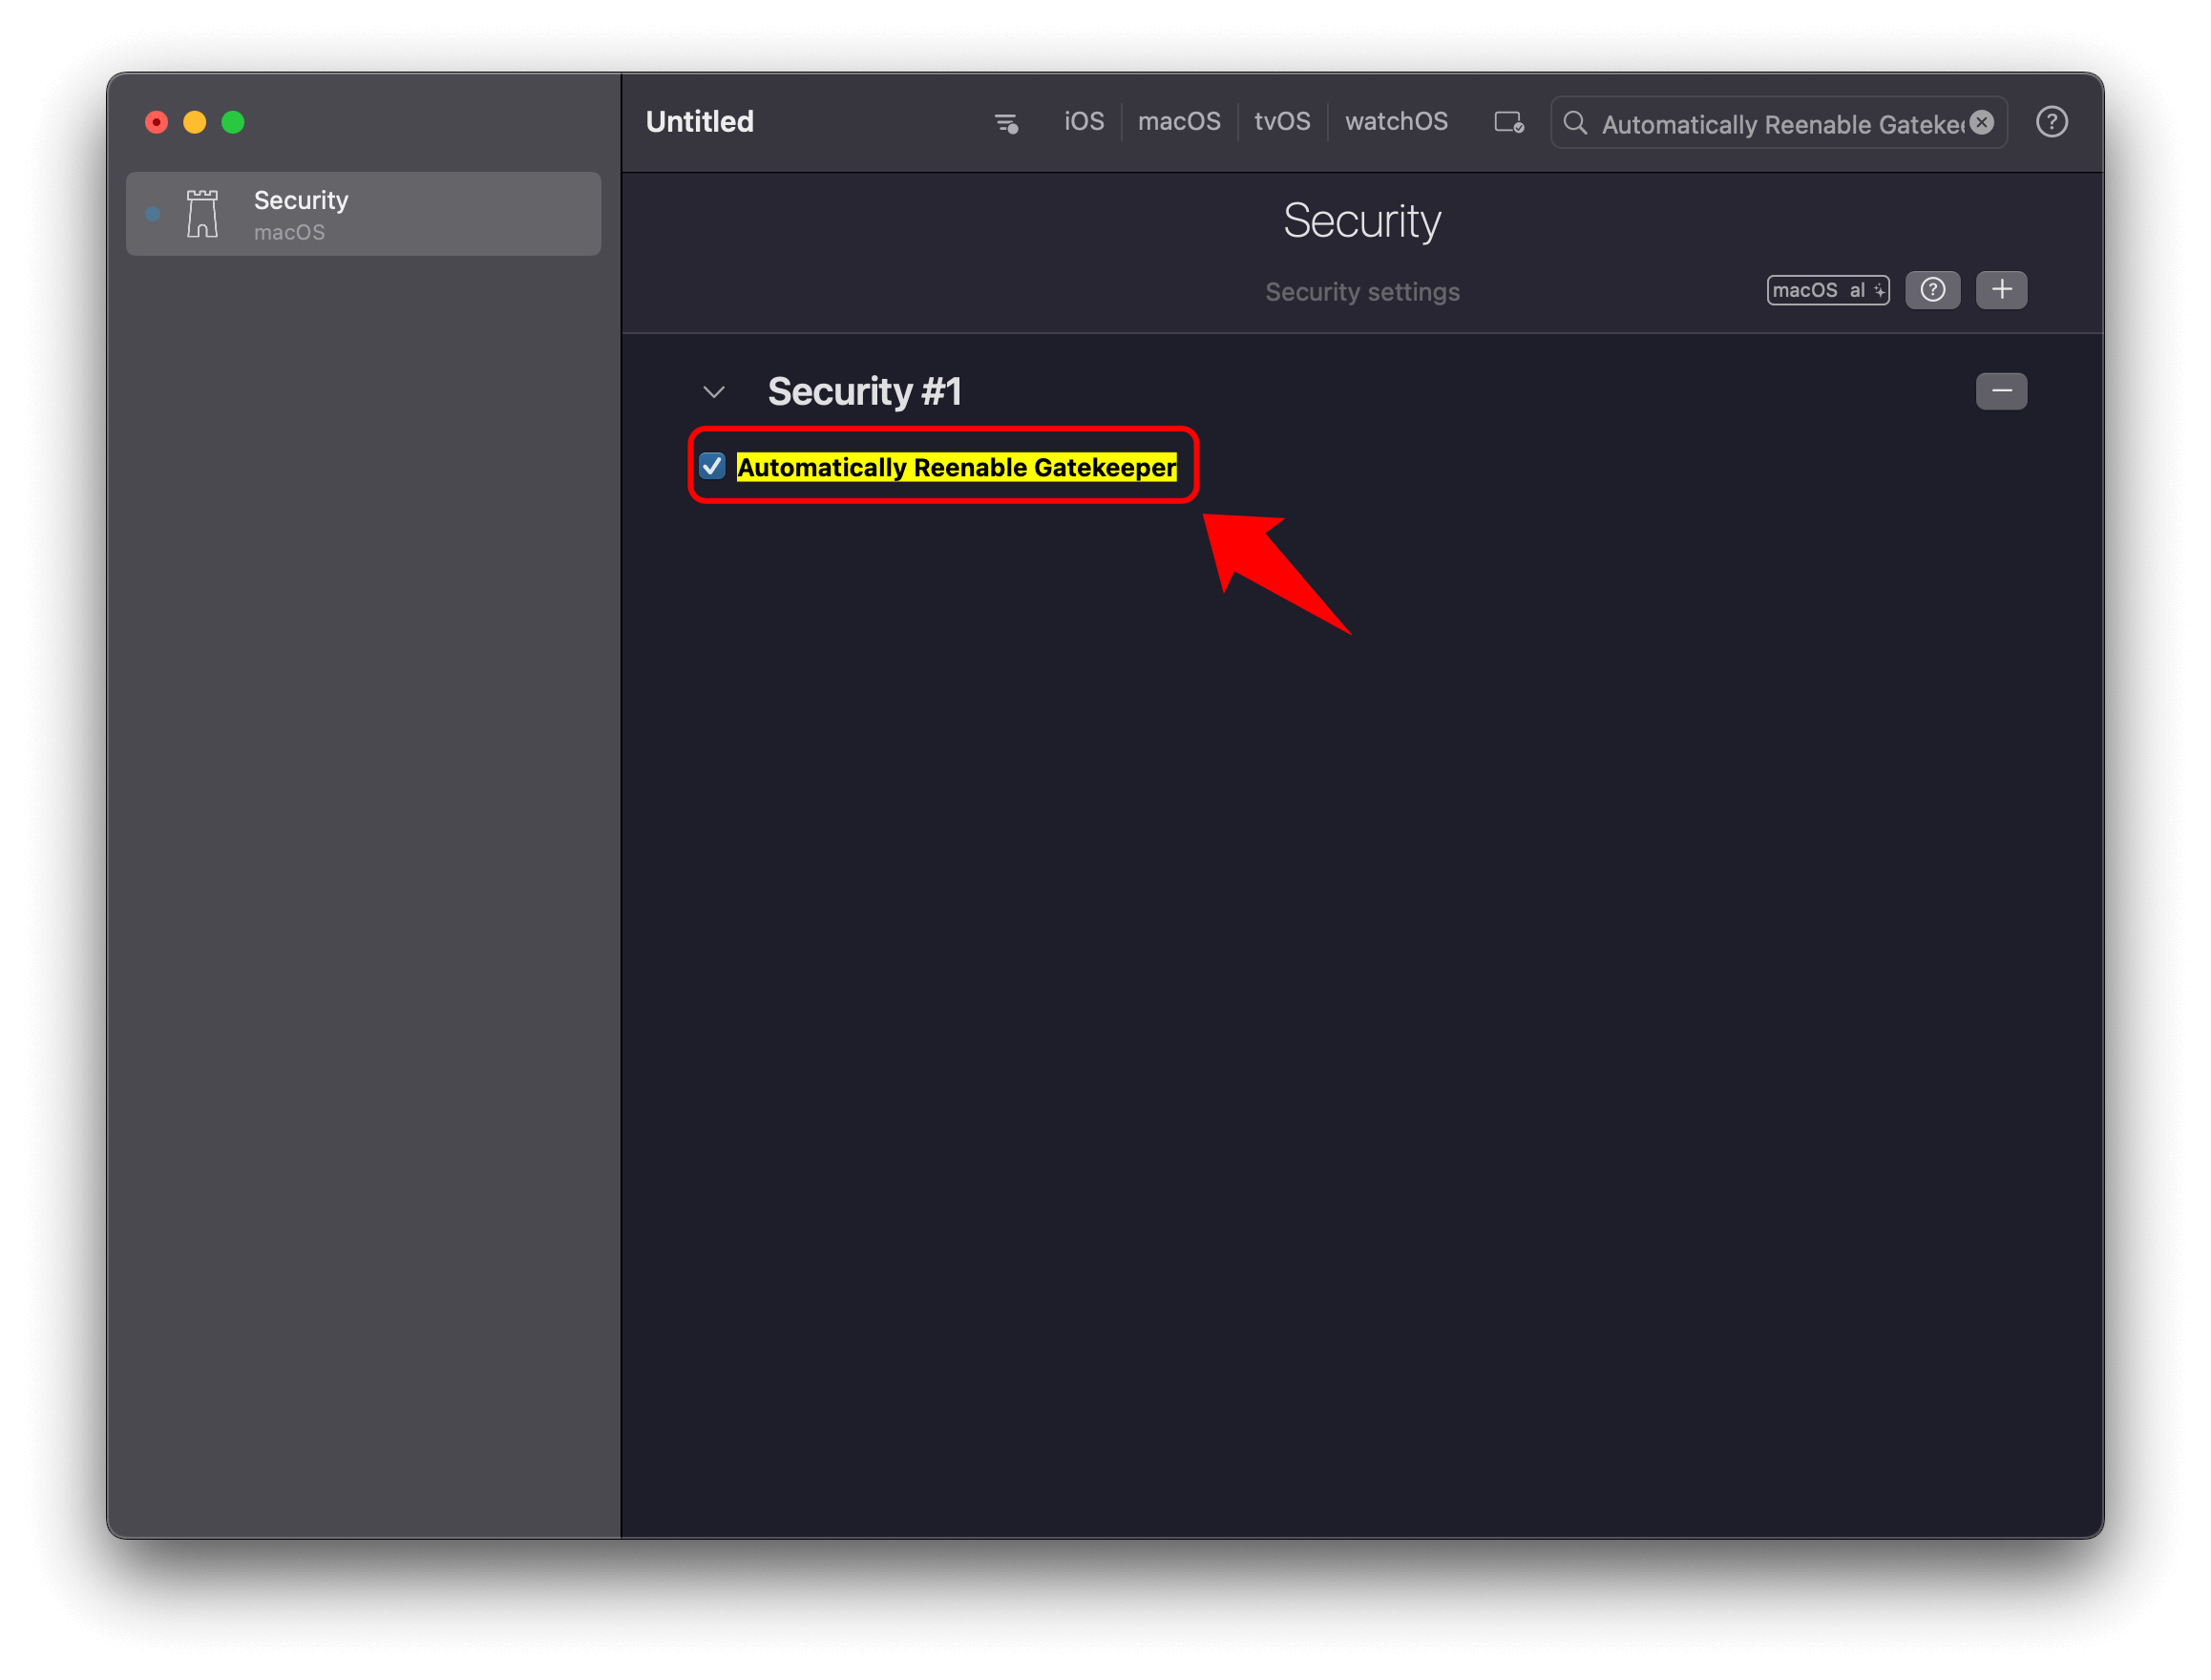The width and height of the screenshot is (2211, 1680).
Task: Zoom the window with green button
Action: click(233, 122)
